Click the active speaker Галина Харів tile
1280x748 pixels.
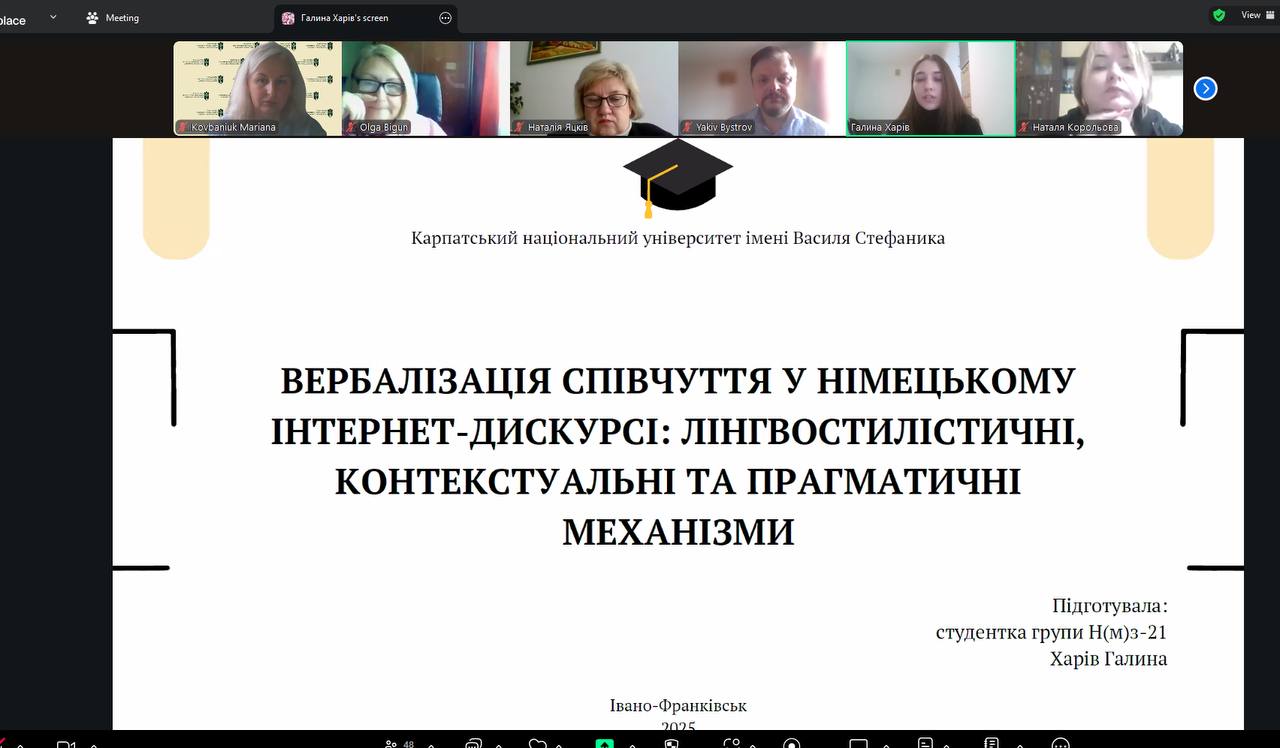(x=930, y=88)
